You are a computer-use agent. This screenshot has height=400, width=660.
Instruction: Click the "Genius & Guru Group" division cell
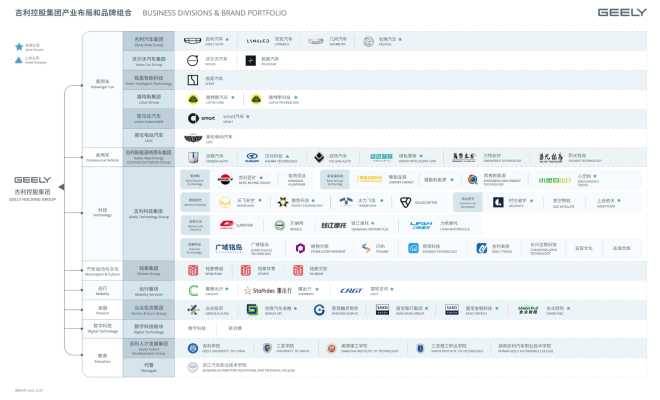pyautogui.click(x=149, y=310)
